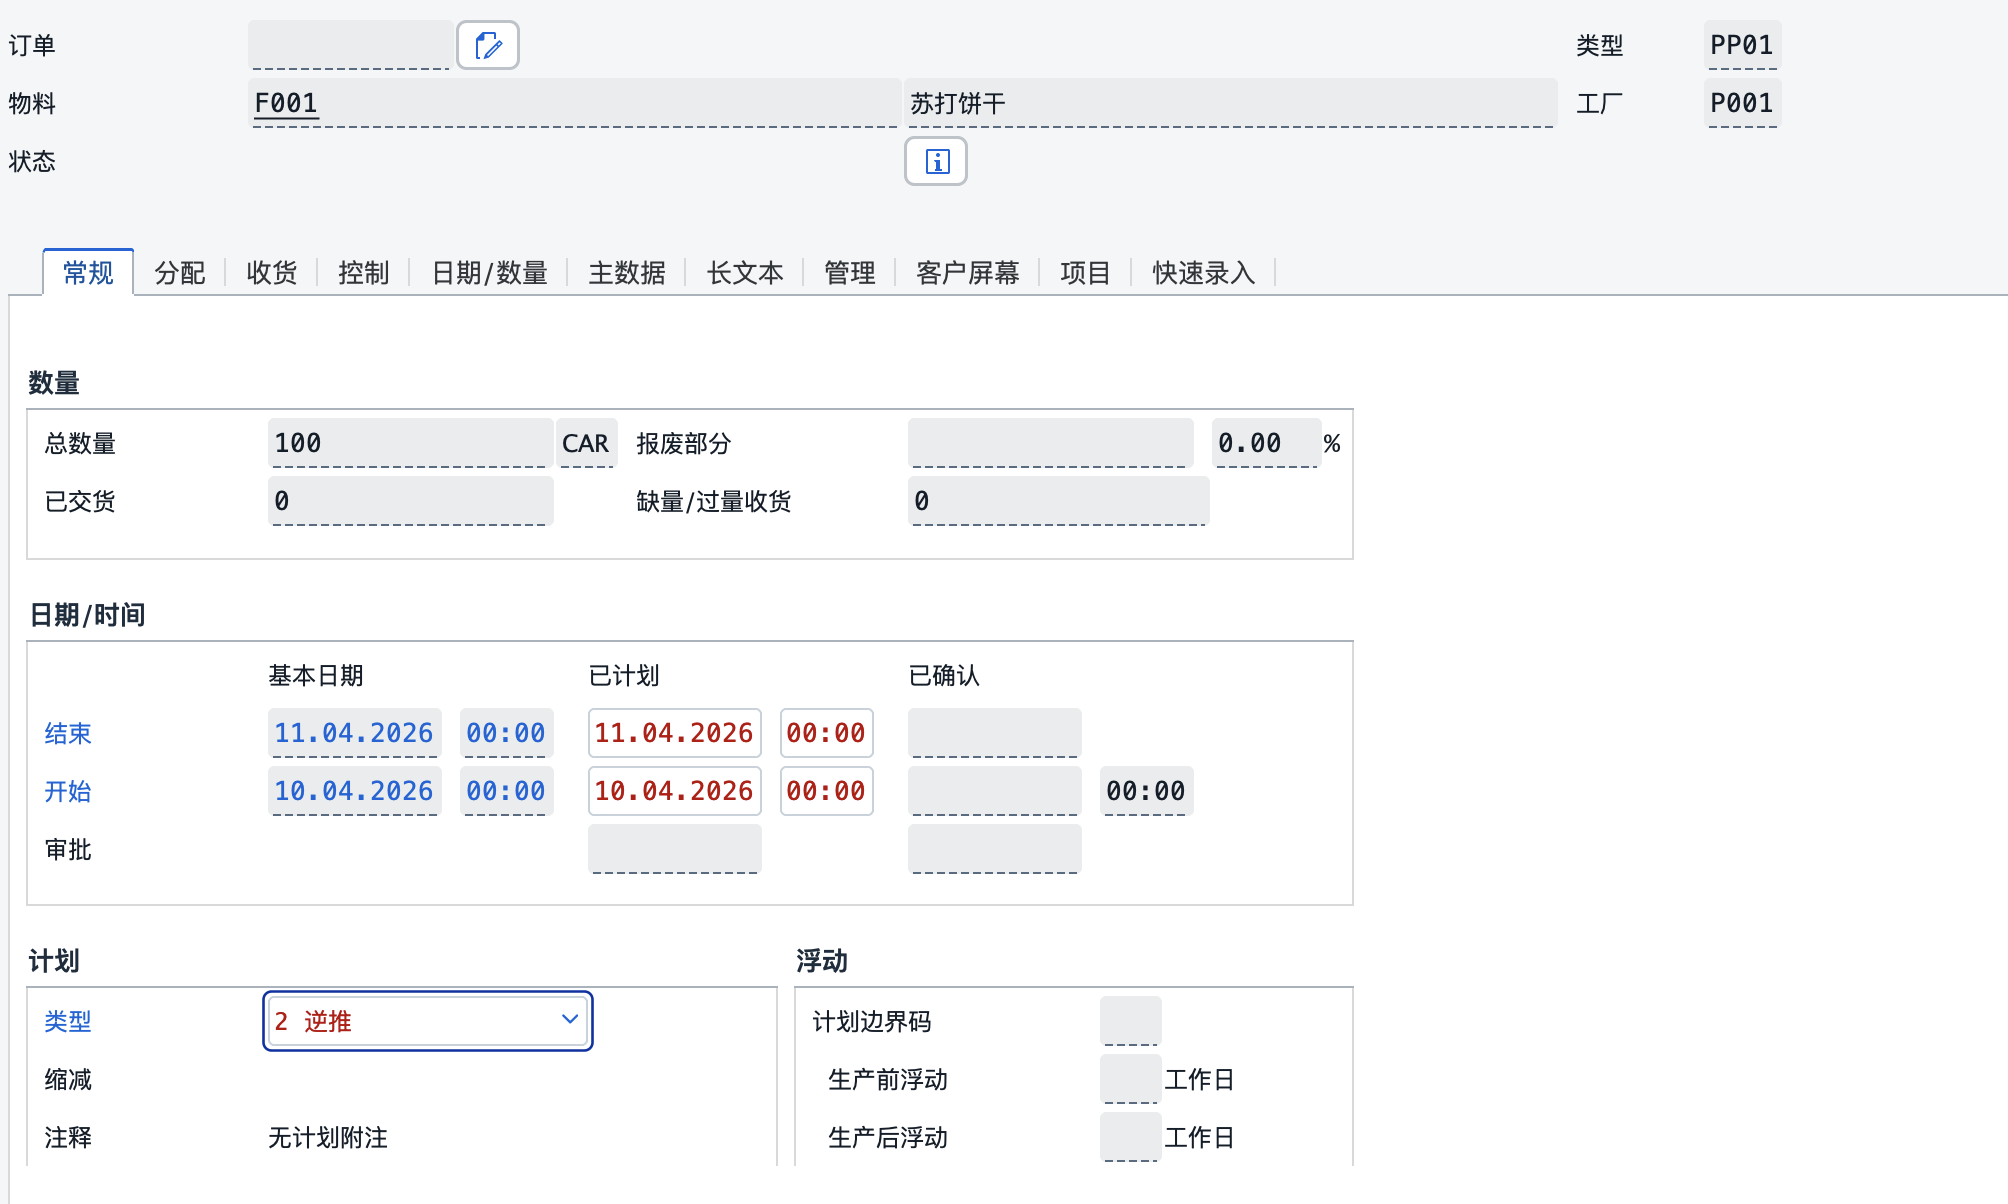Open the 快速录入 tab
This screenshot has width=2008, height=1204.
[1203, 273]
